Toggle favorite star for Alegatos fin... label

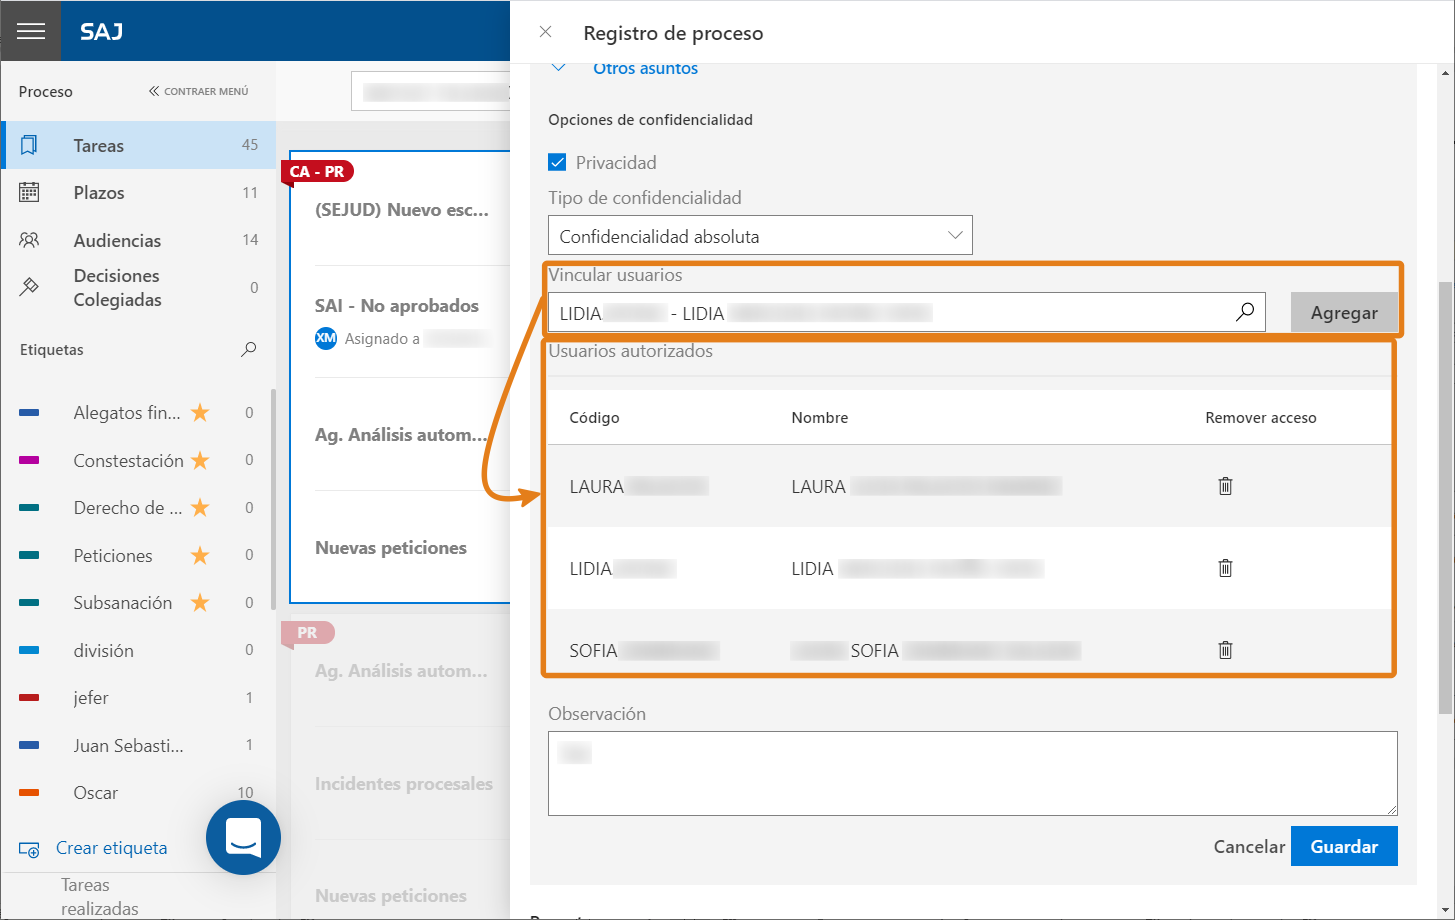coord(200,412)
